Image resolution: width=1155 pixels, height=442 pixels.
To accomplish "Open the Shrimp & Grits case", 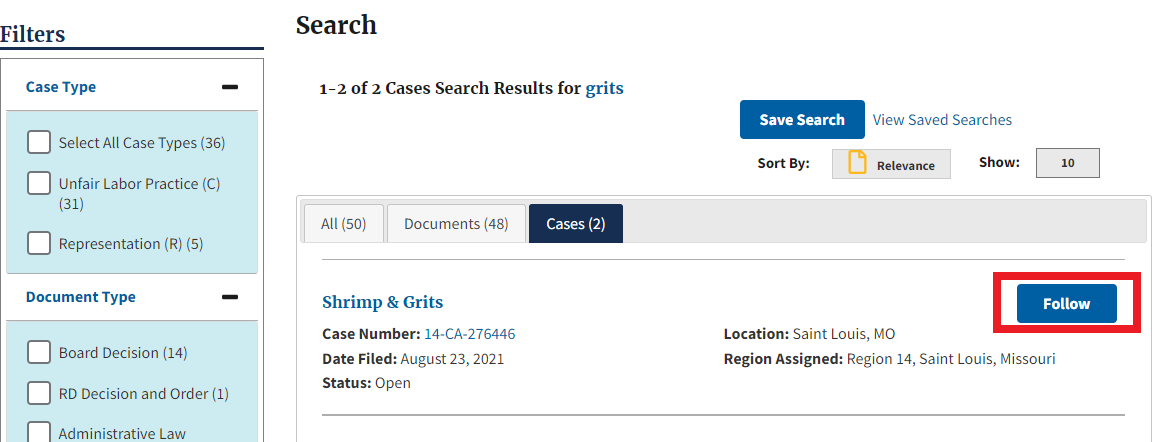I will click(x=382, y=302).
